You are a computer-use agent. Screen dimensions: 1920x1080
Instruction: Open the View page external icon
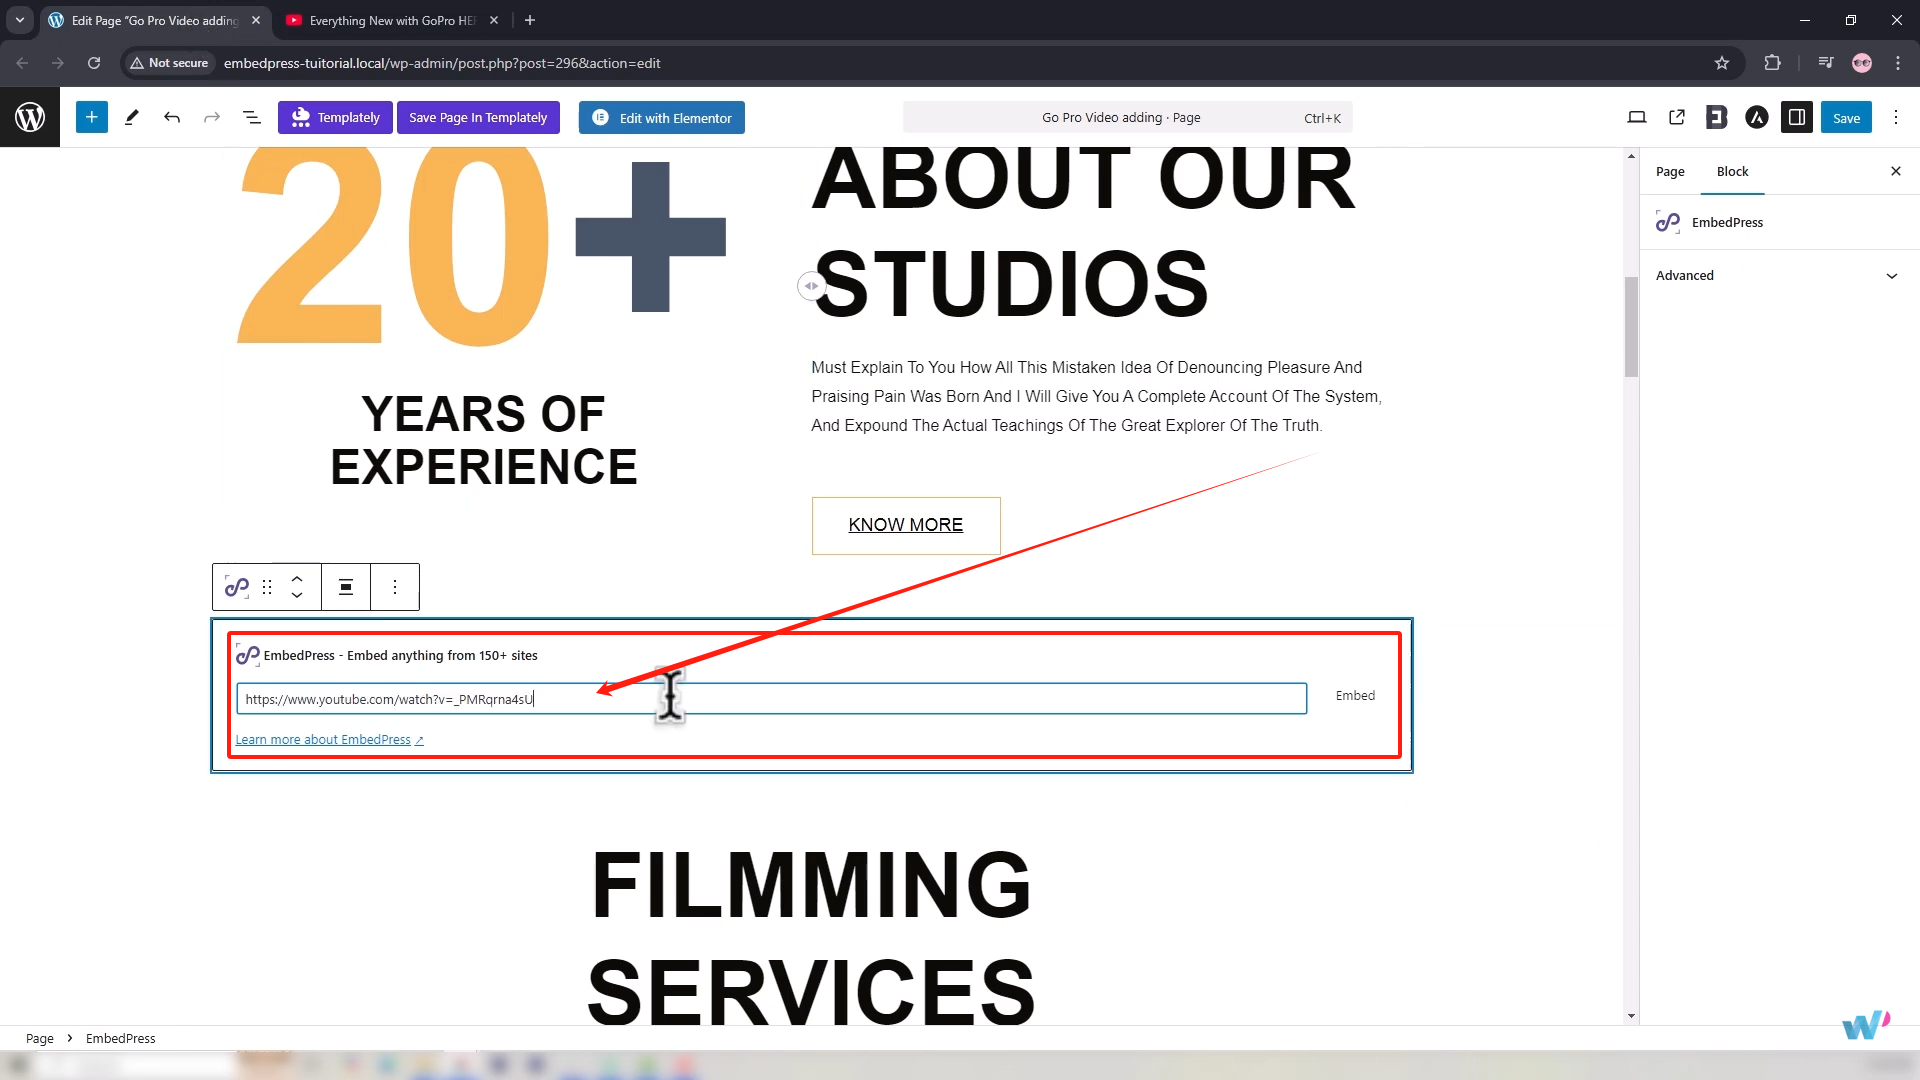[x=1677, y=117]
